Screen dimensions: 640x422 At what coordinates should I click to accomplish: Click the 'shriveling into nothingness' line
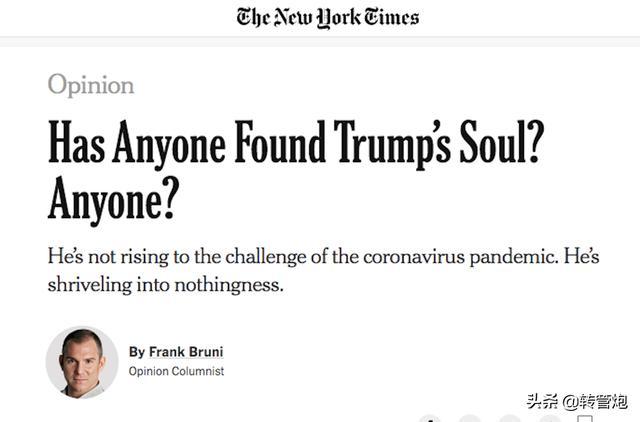(x=165, y=285)
